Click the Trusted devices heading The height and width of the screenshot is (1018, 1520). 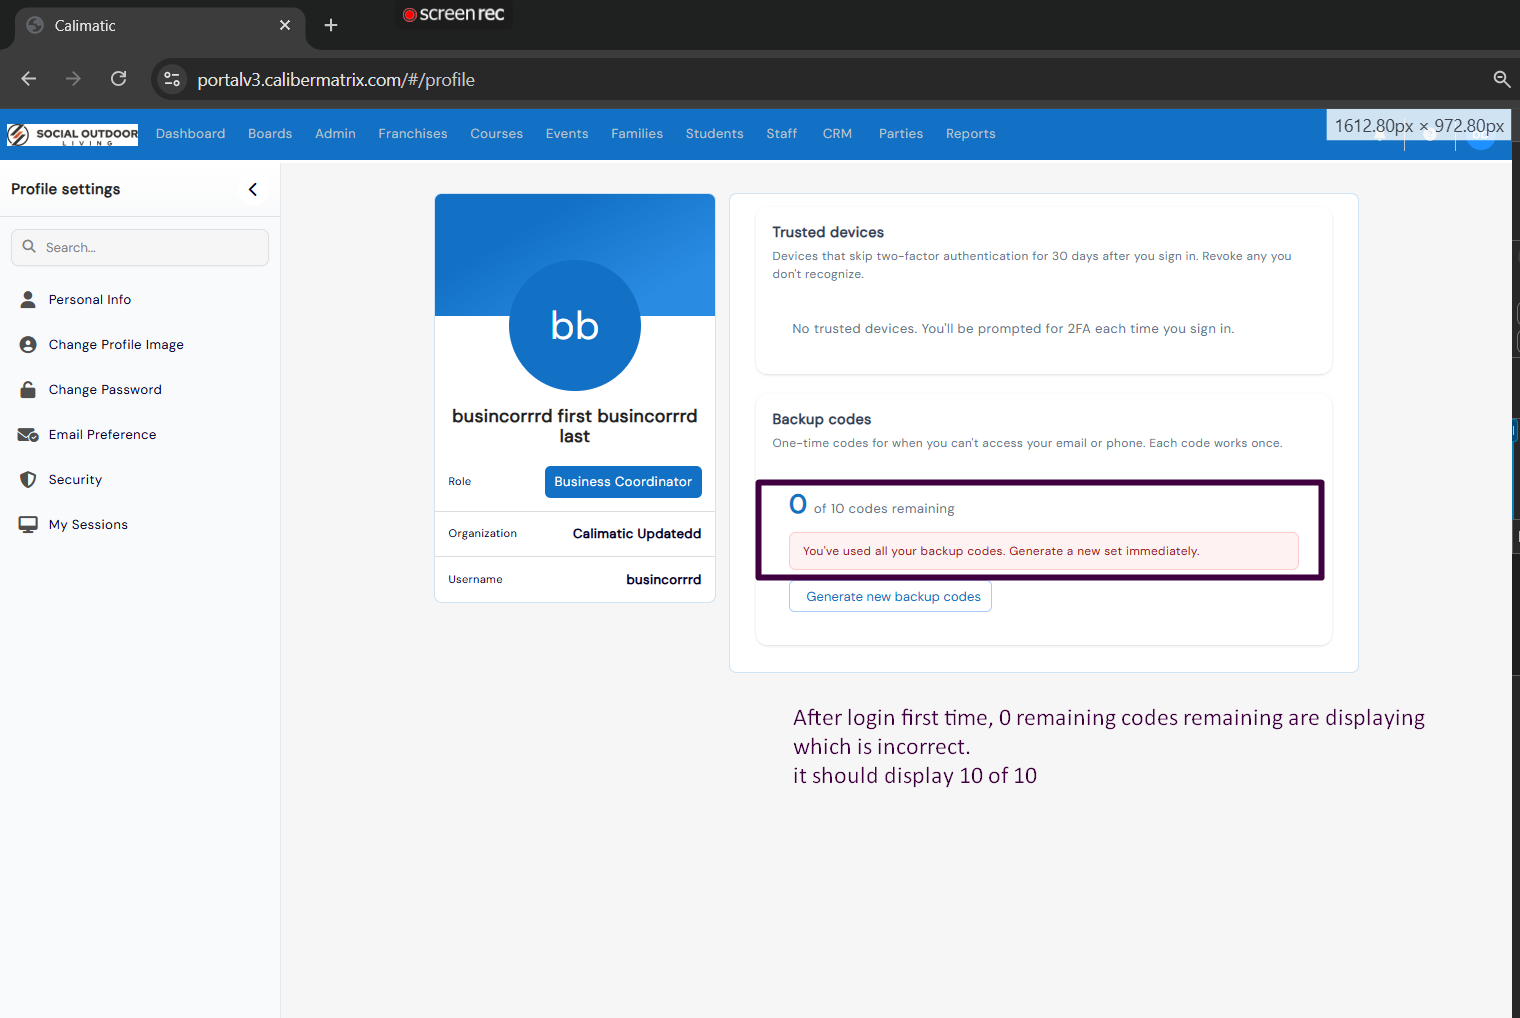[828, 232]
